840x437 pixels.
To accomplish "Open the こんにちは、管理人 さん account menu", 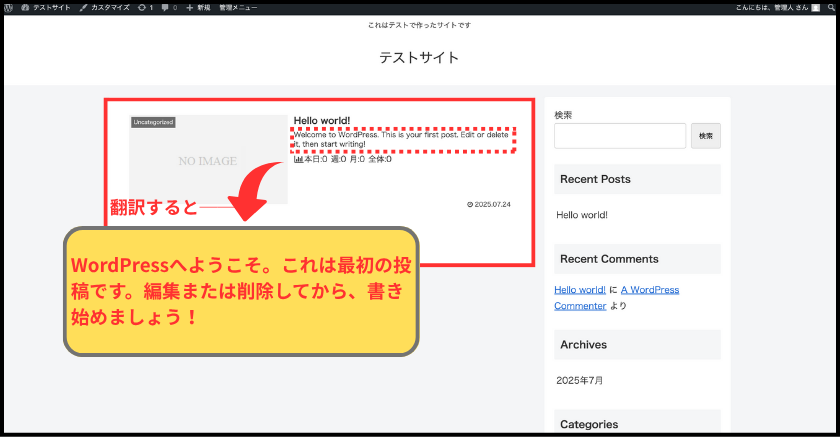I will (x=771, y=7).
